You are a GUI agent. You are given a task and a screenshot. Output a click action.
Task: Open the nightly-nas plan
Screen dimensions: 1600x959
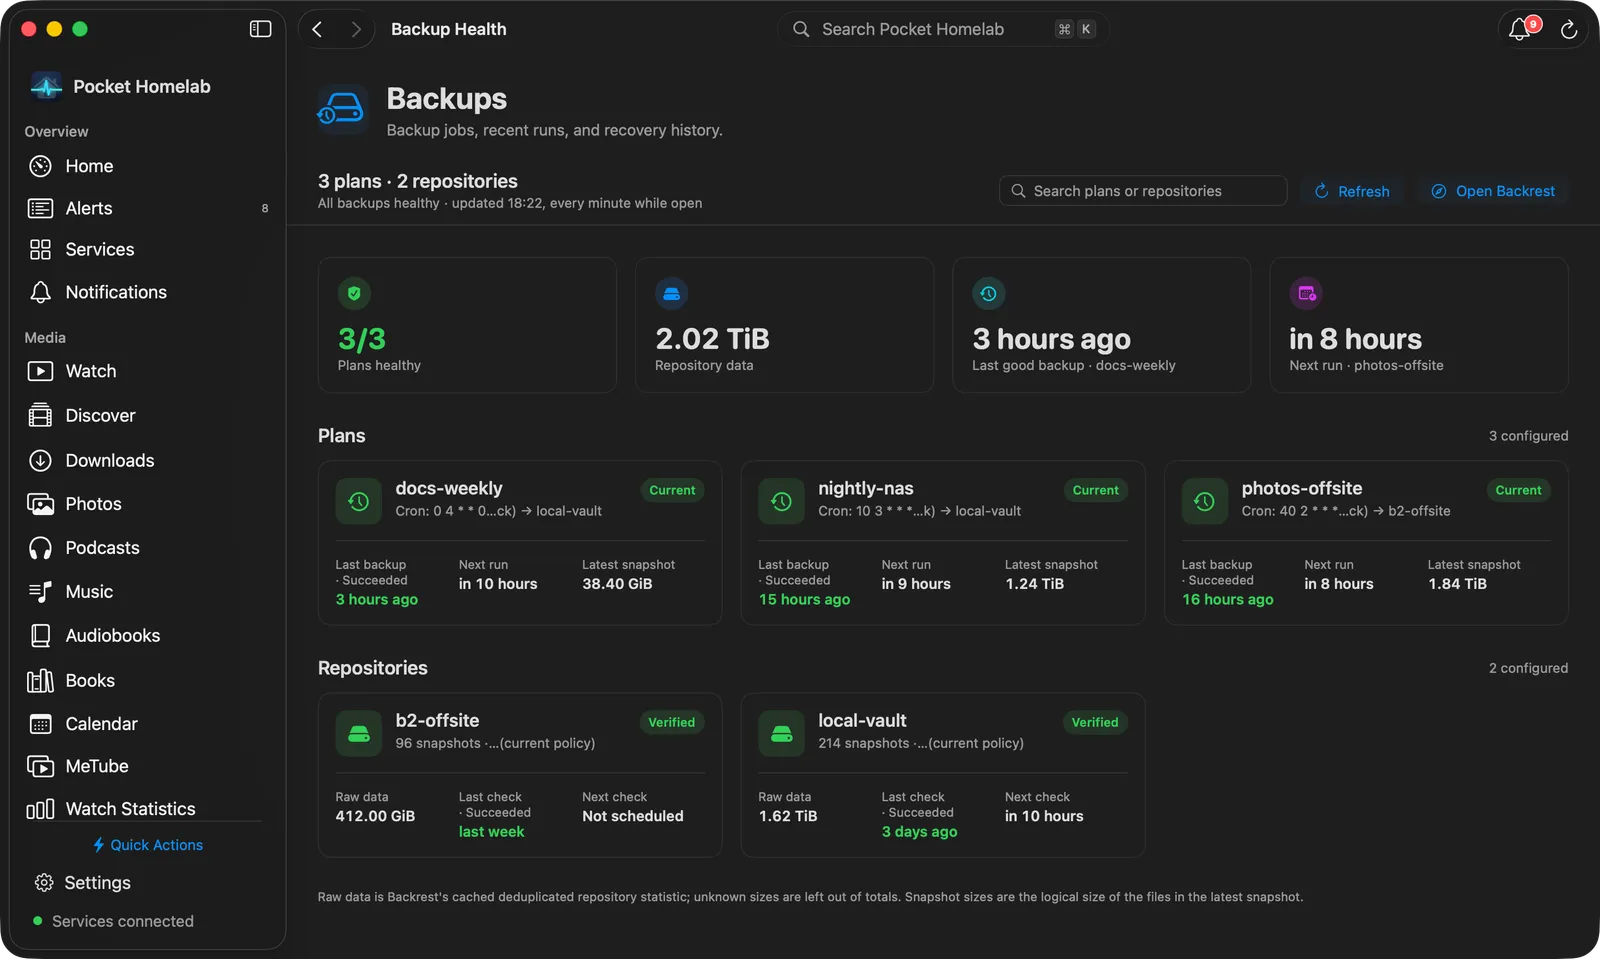[943, 543]
